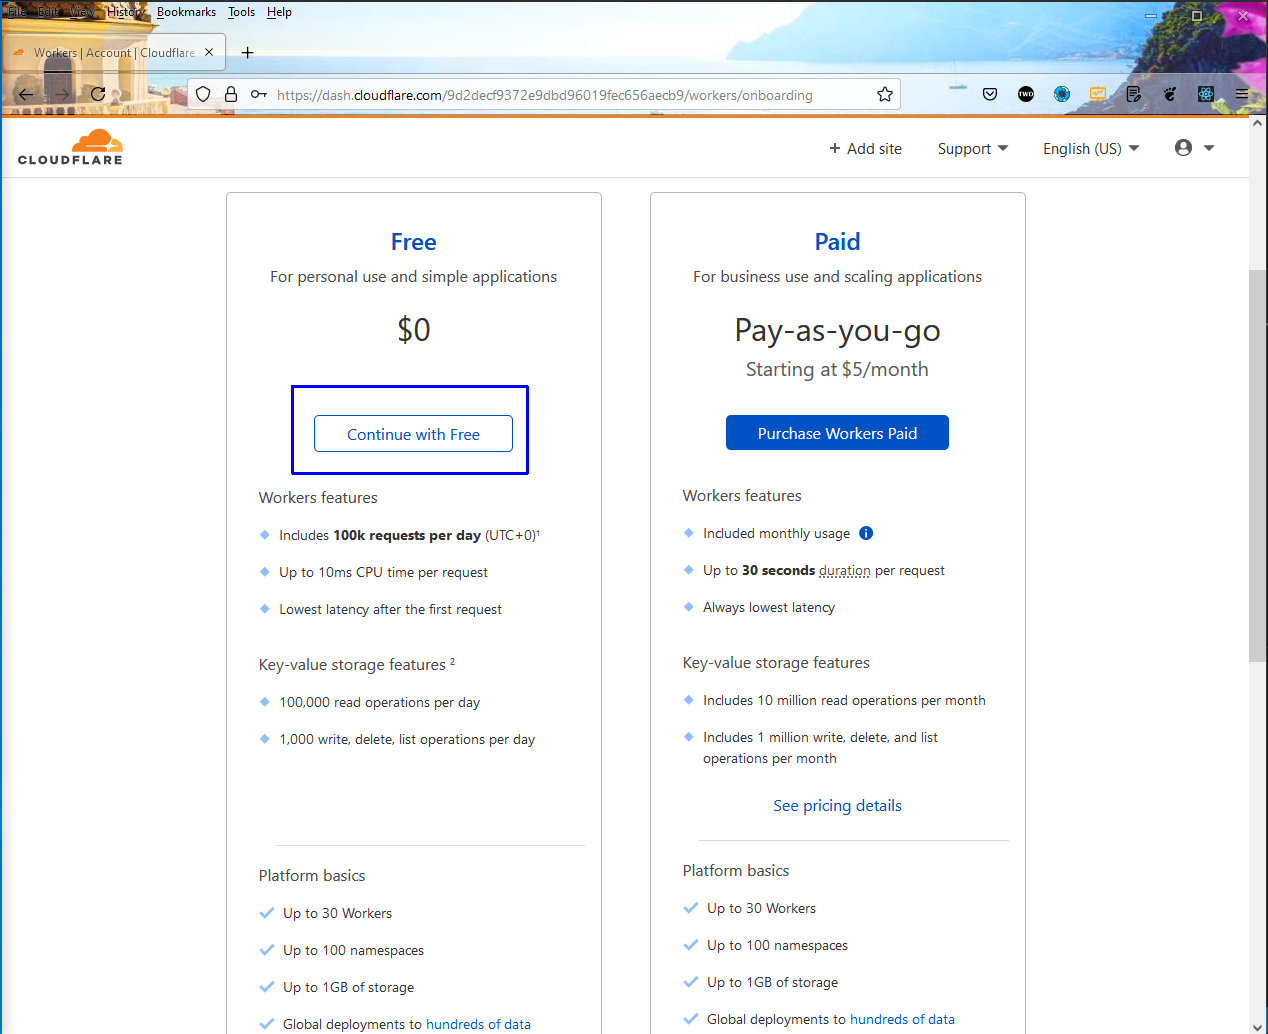Screen dimensions: 1268x1034
Task: Click the Free plan heading
Action: click(413, 242)
